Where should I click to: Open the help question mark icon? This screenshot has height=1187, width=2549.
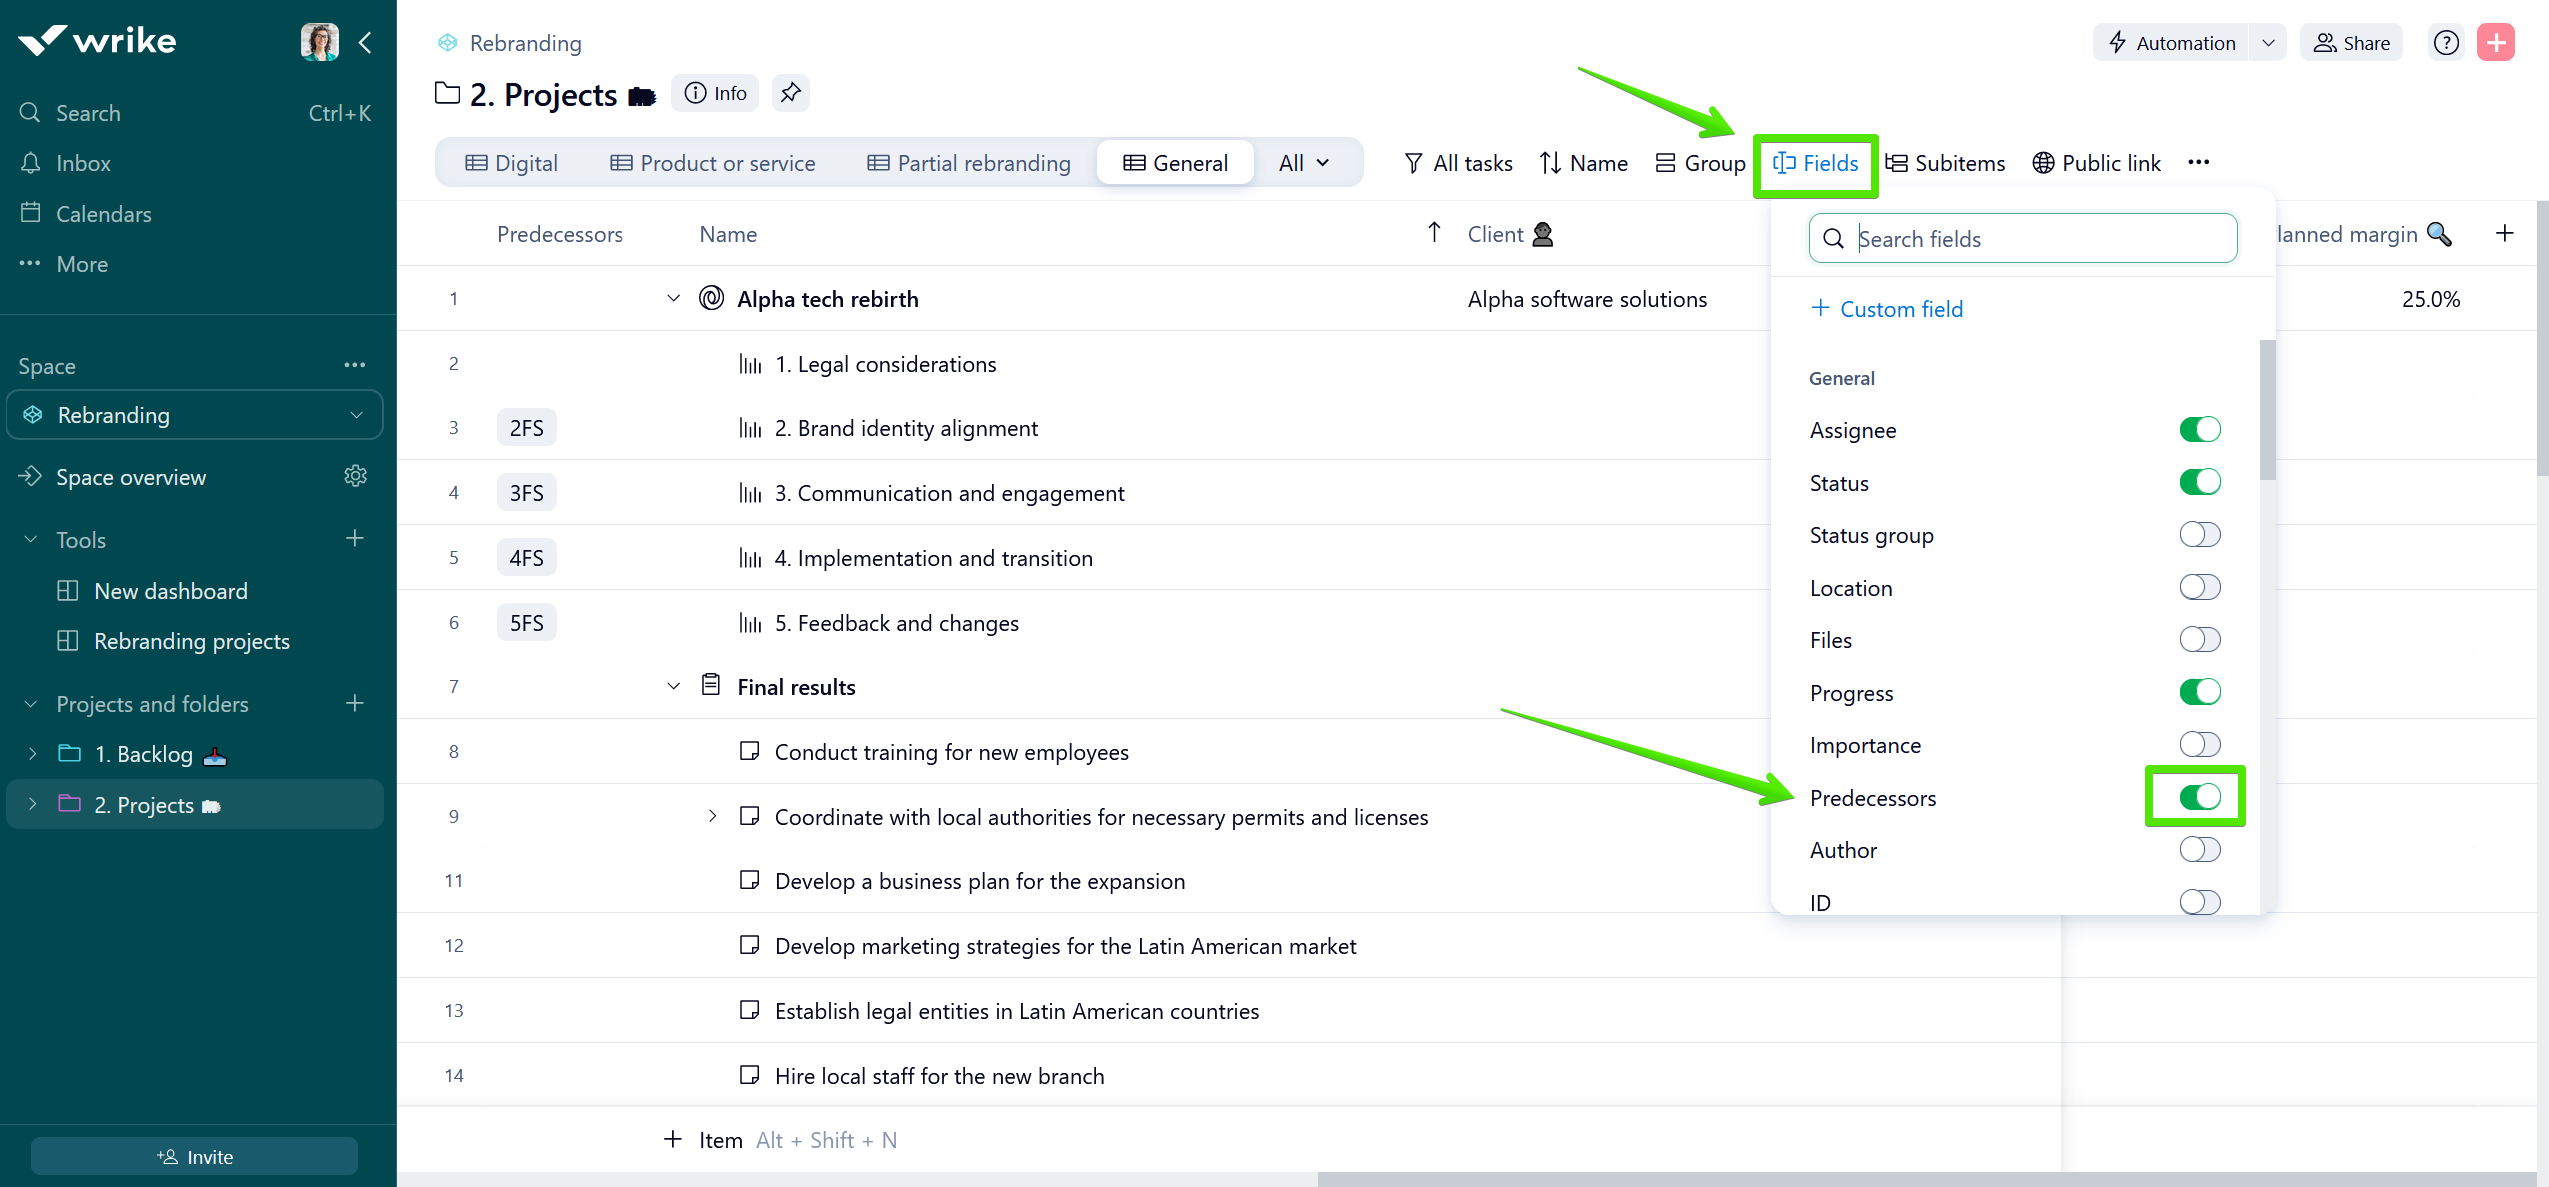coord(2445,43)
